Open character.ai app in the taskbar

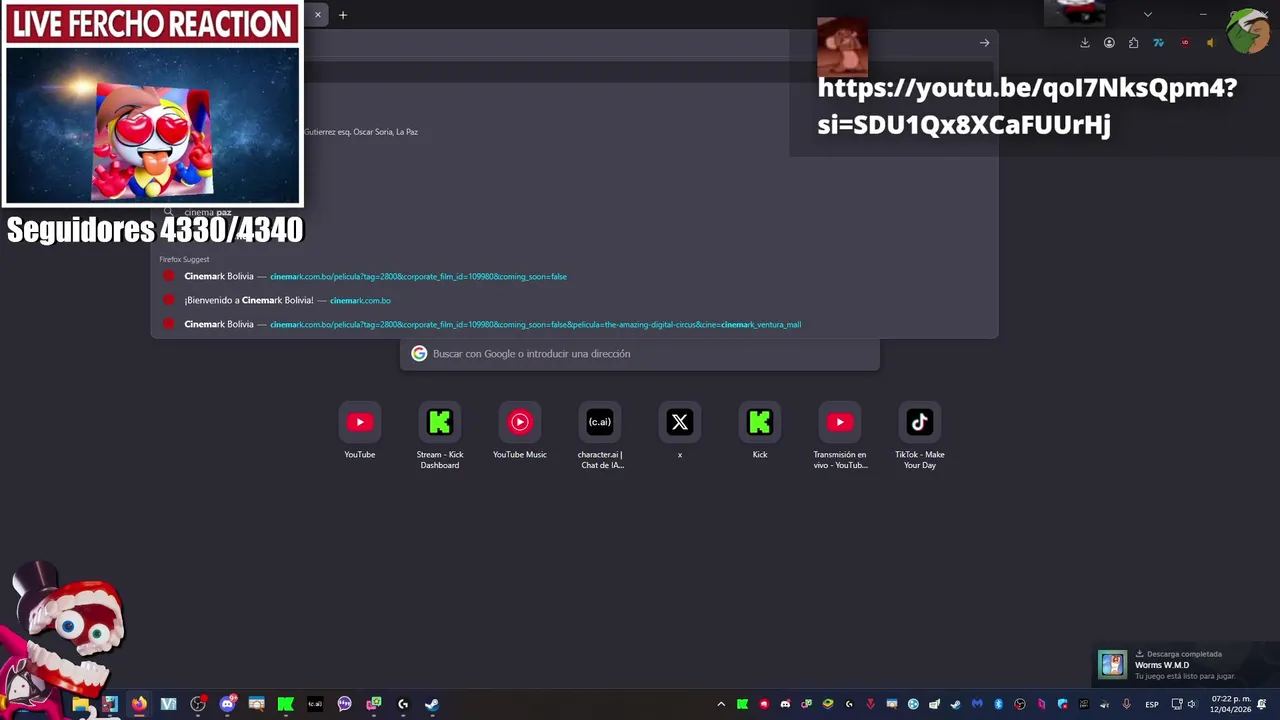(x=315, y=704)
